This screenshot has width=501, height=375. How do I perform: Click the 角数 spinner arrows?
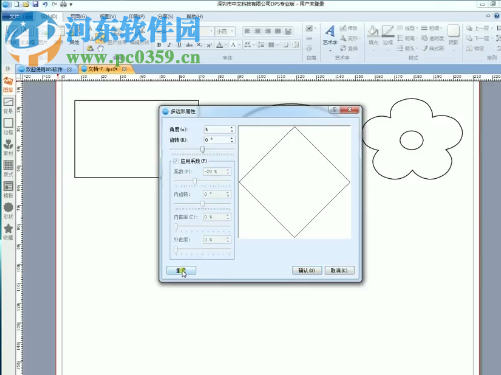tap(232, 129)
